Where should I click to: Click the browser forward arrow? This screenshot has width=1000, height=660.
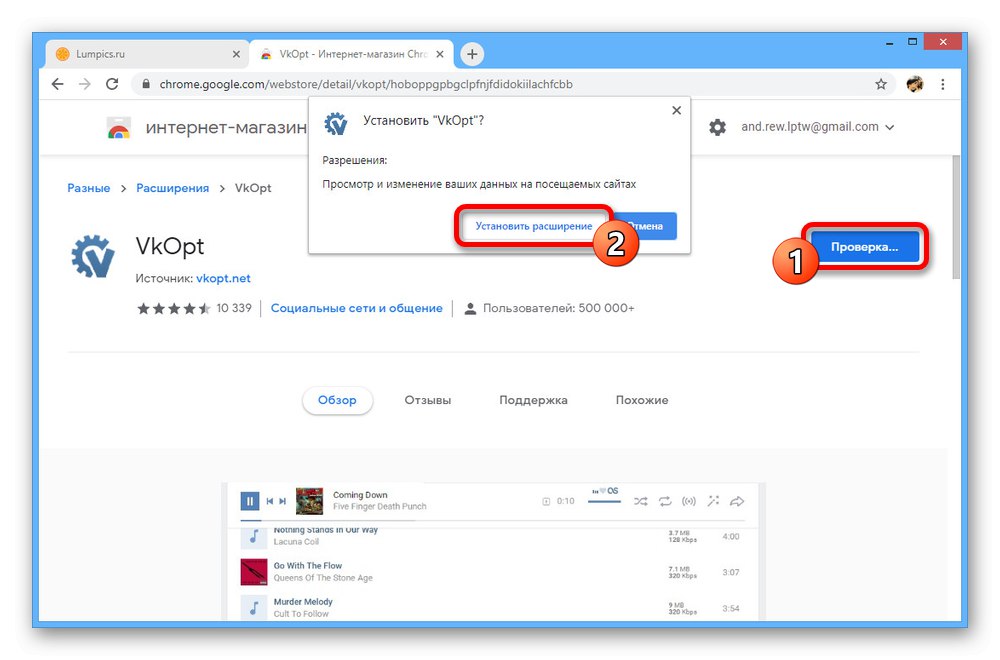85,84
